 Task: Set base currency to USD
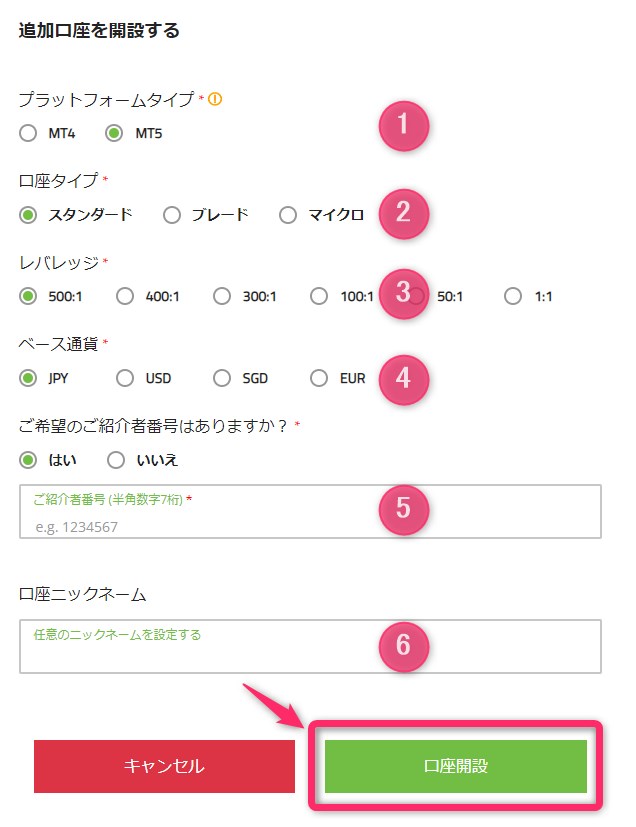[x=124, y=379]
